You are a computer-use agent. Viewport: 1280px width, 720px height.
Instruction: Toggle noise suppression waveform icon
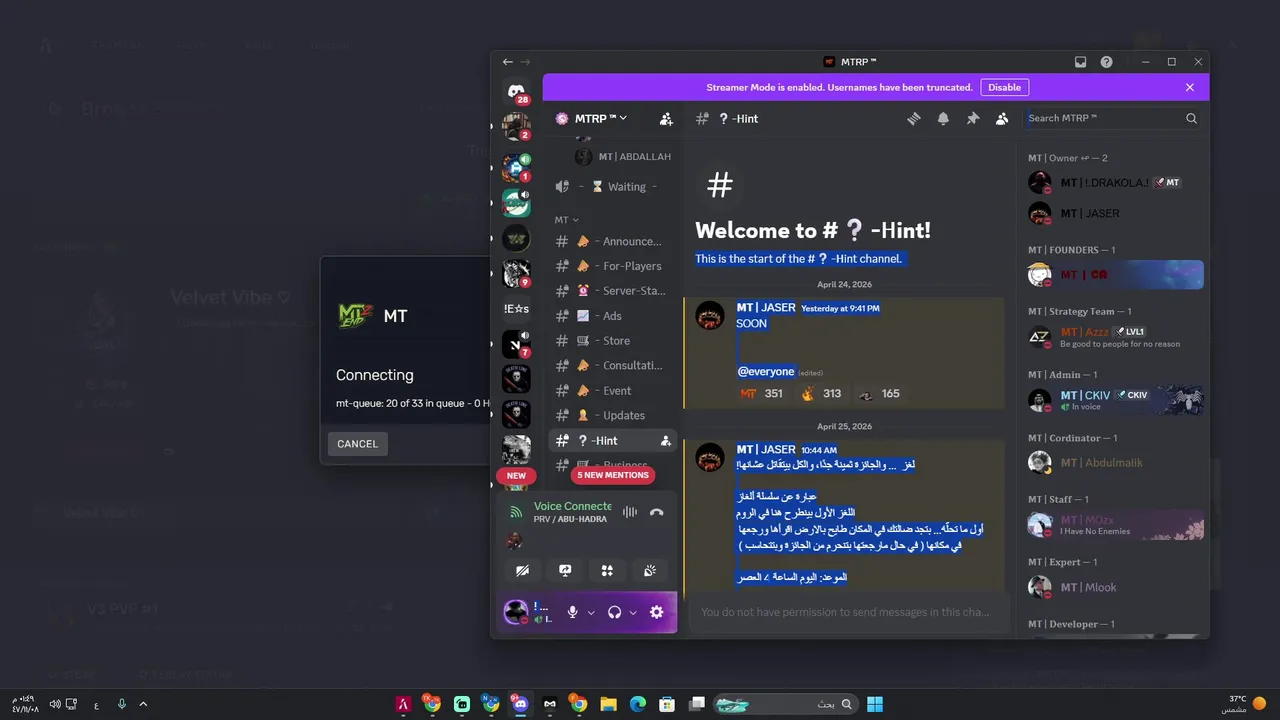click(629, 512)
